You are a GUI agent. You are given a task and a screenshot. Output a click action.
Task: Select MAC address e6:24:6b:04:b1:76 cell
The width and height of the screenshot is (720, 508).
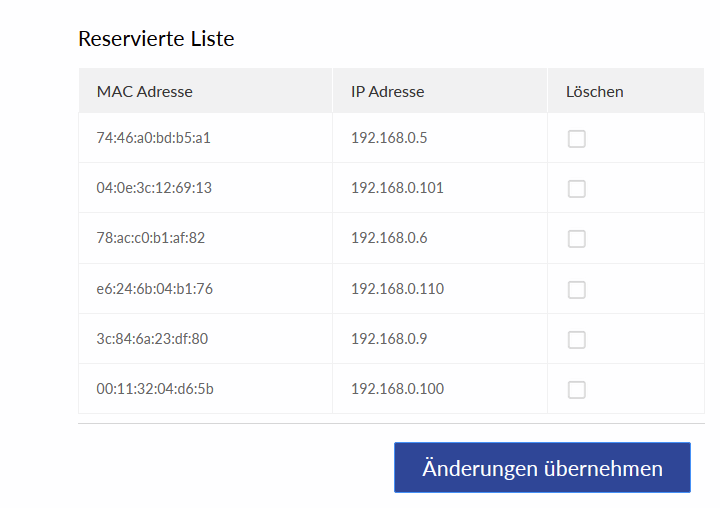[x=154, y=289]
